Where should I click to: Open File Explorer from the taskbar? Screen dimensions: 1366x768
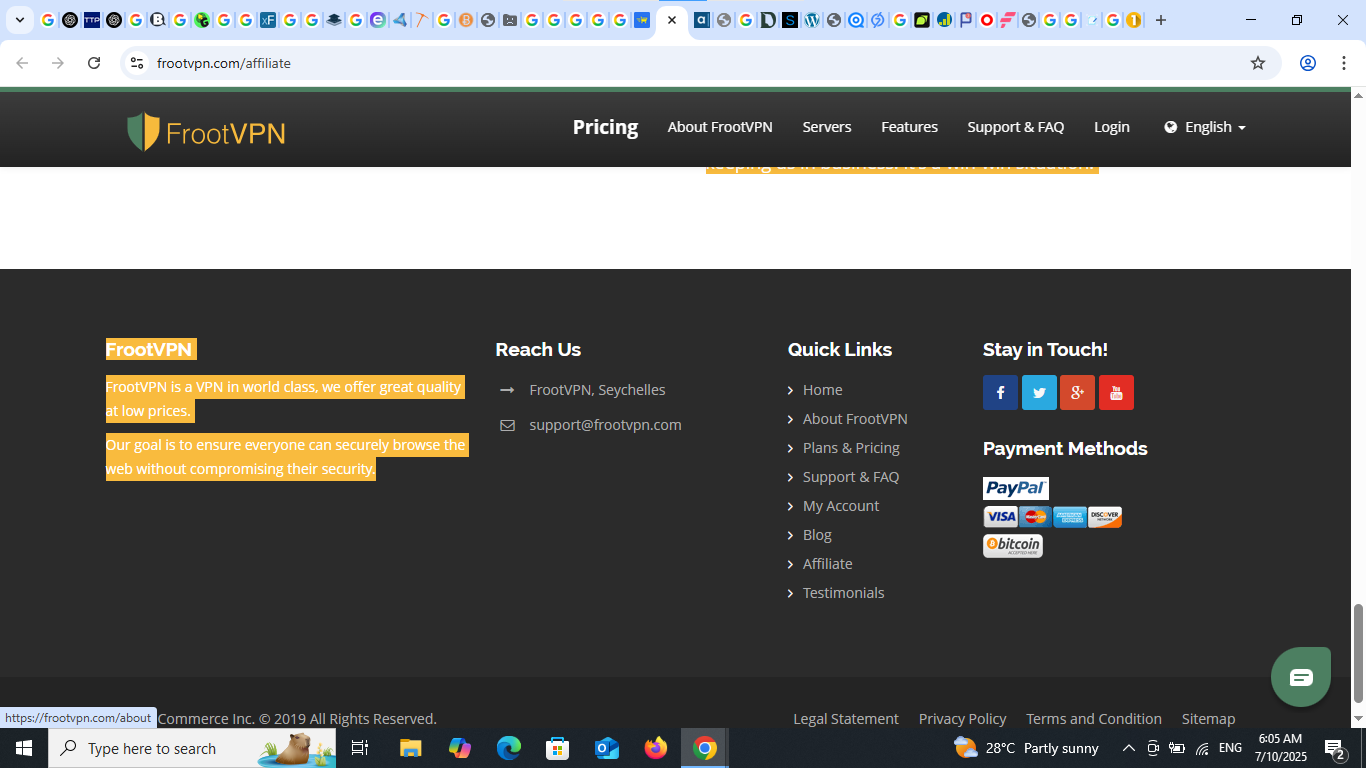[x=410, y=748]
